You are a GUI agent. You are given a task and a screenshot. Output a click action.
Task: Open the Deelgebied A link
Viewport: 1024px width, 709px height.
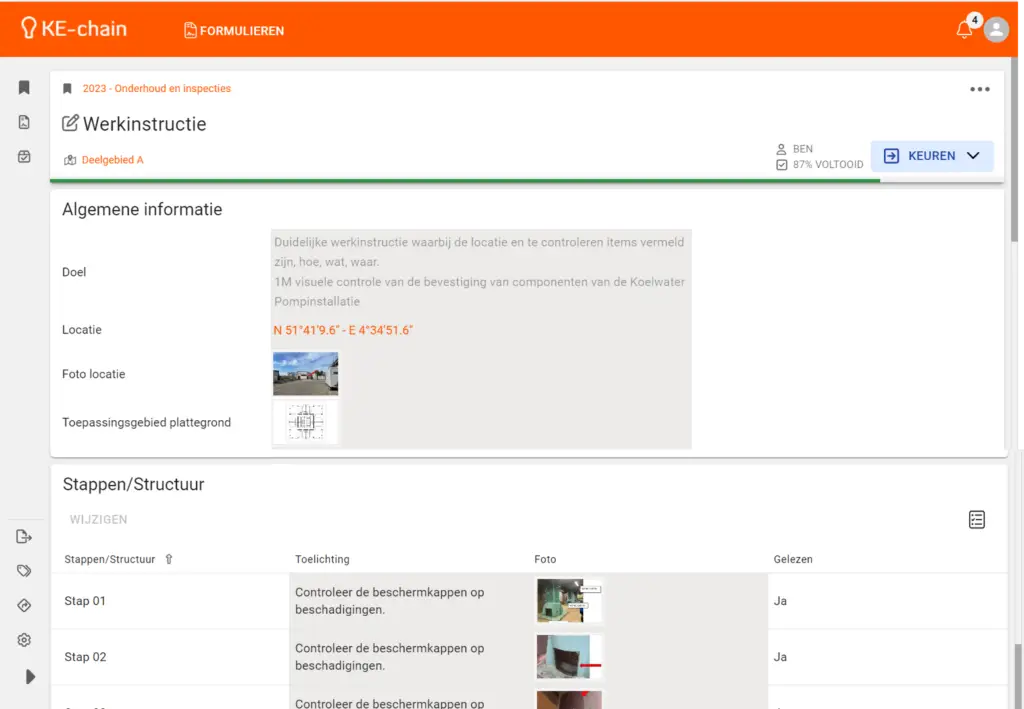tap(112, 160)
